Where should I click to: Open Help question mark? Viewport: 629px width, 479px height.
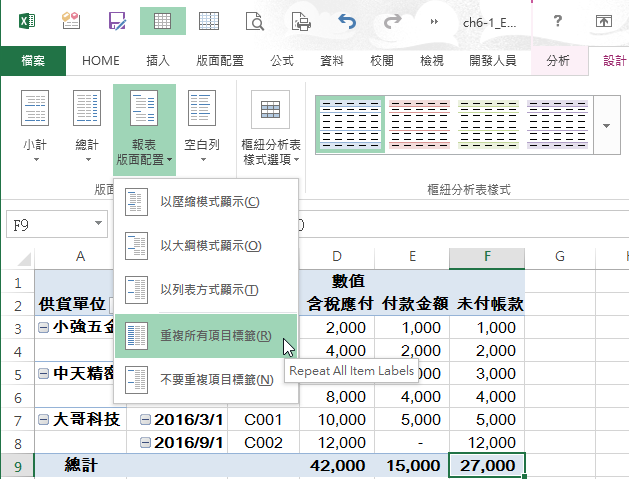(x=558, y=21)
